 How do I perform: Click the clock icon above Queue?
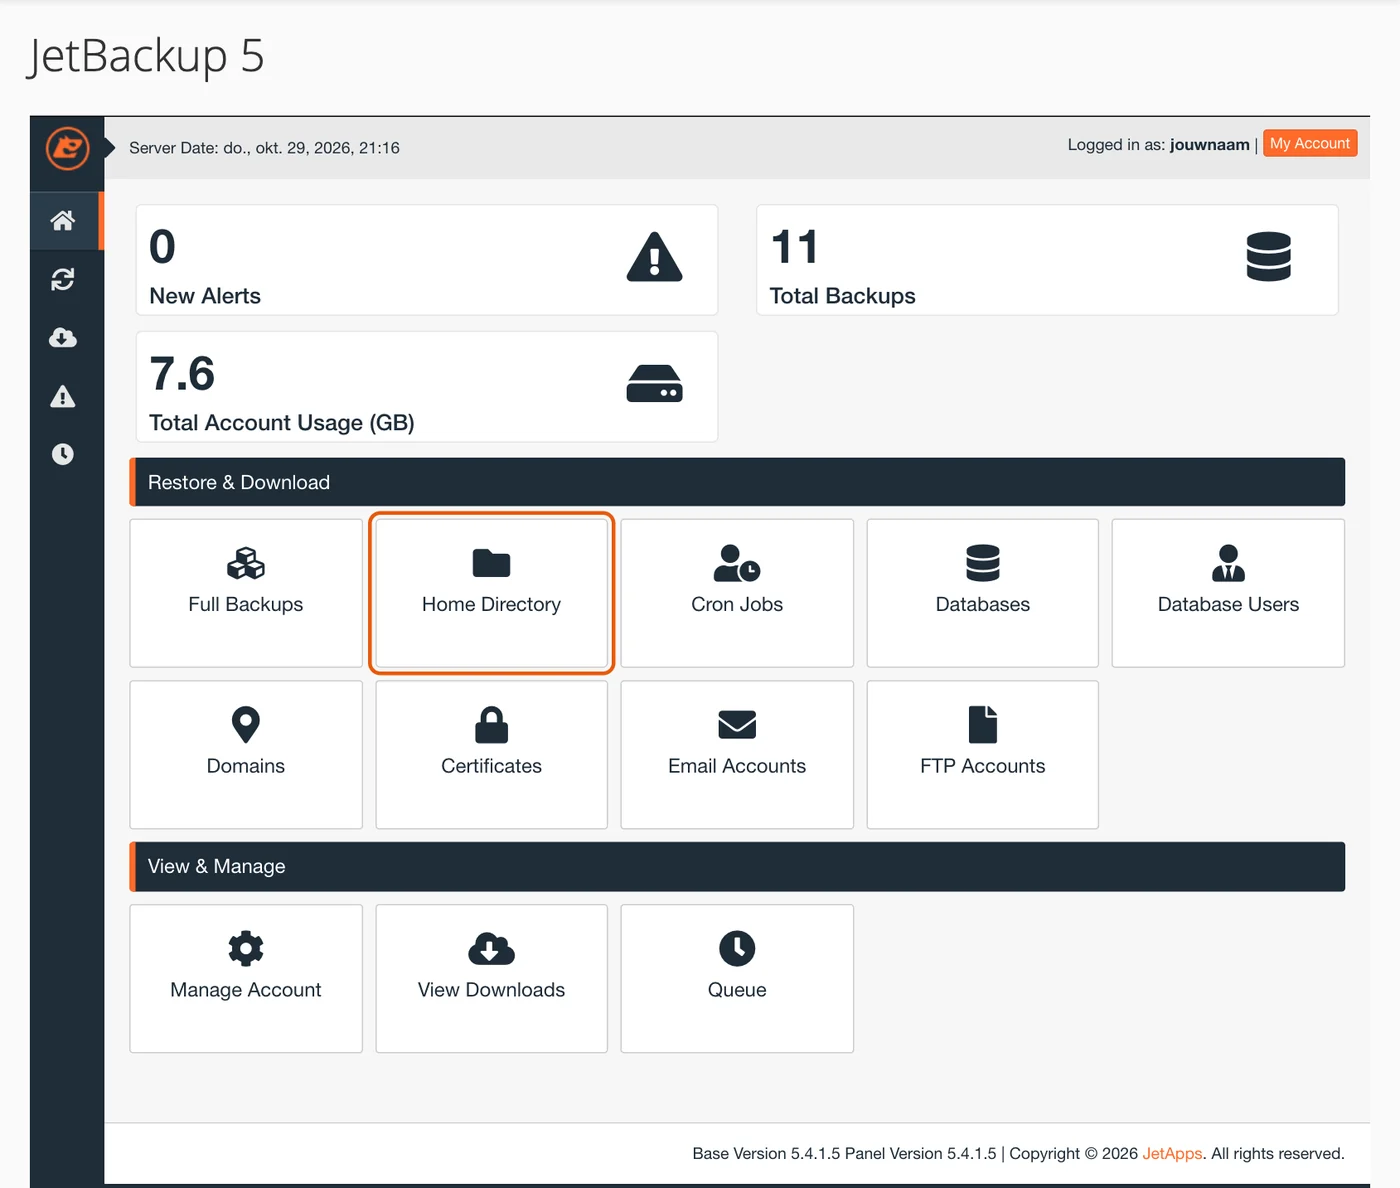point(737,949)
